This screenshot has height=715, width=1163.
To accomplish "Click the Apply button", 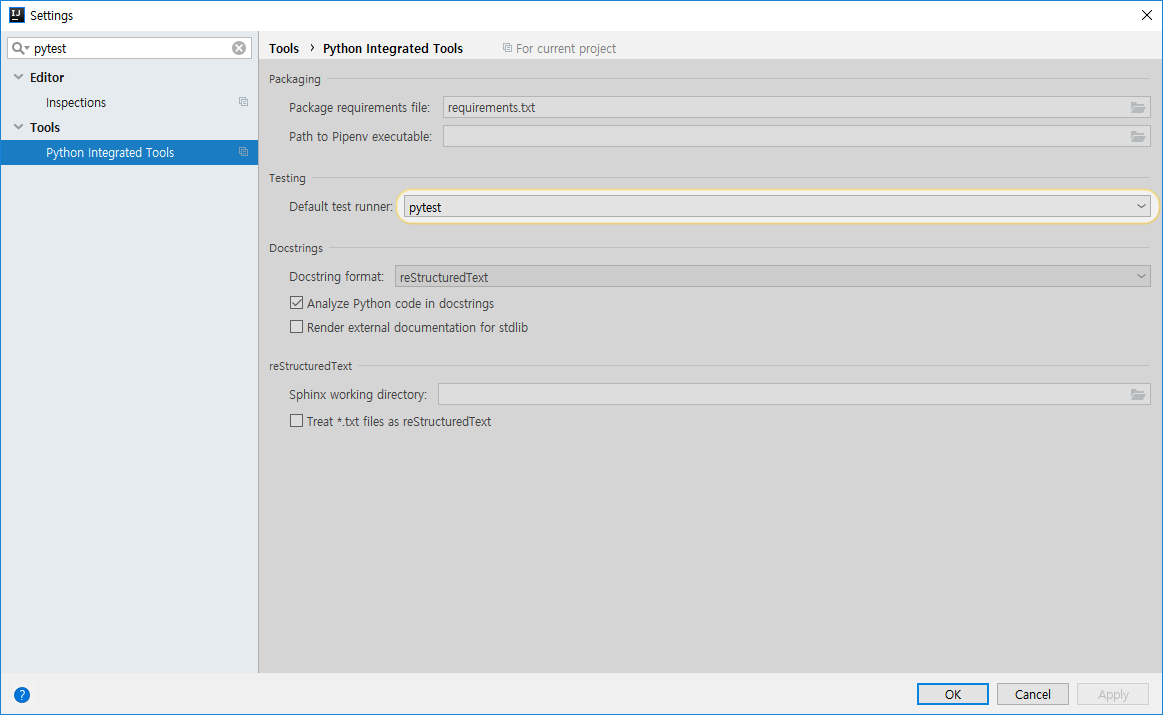I will click(x=1113, y=694).
